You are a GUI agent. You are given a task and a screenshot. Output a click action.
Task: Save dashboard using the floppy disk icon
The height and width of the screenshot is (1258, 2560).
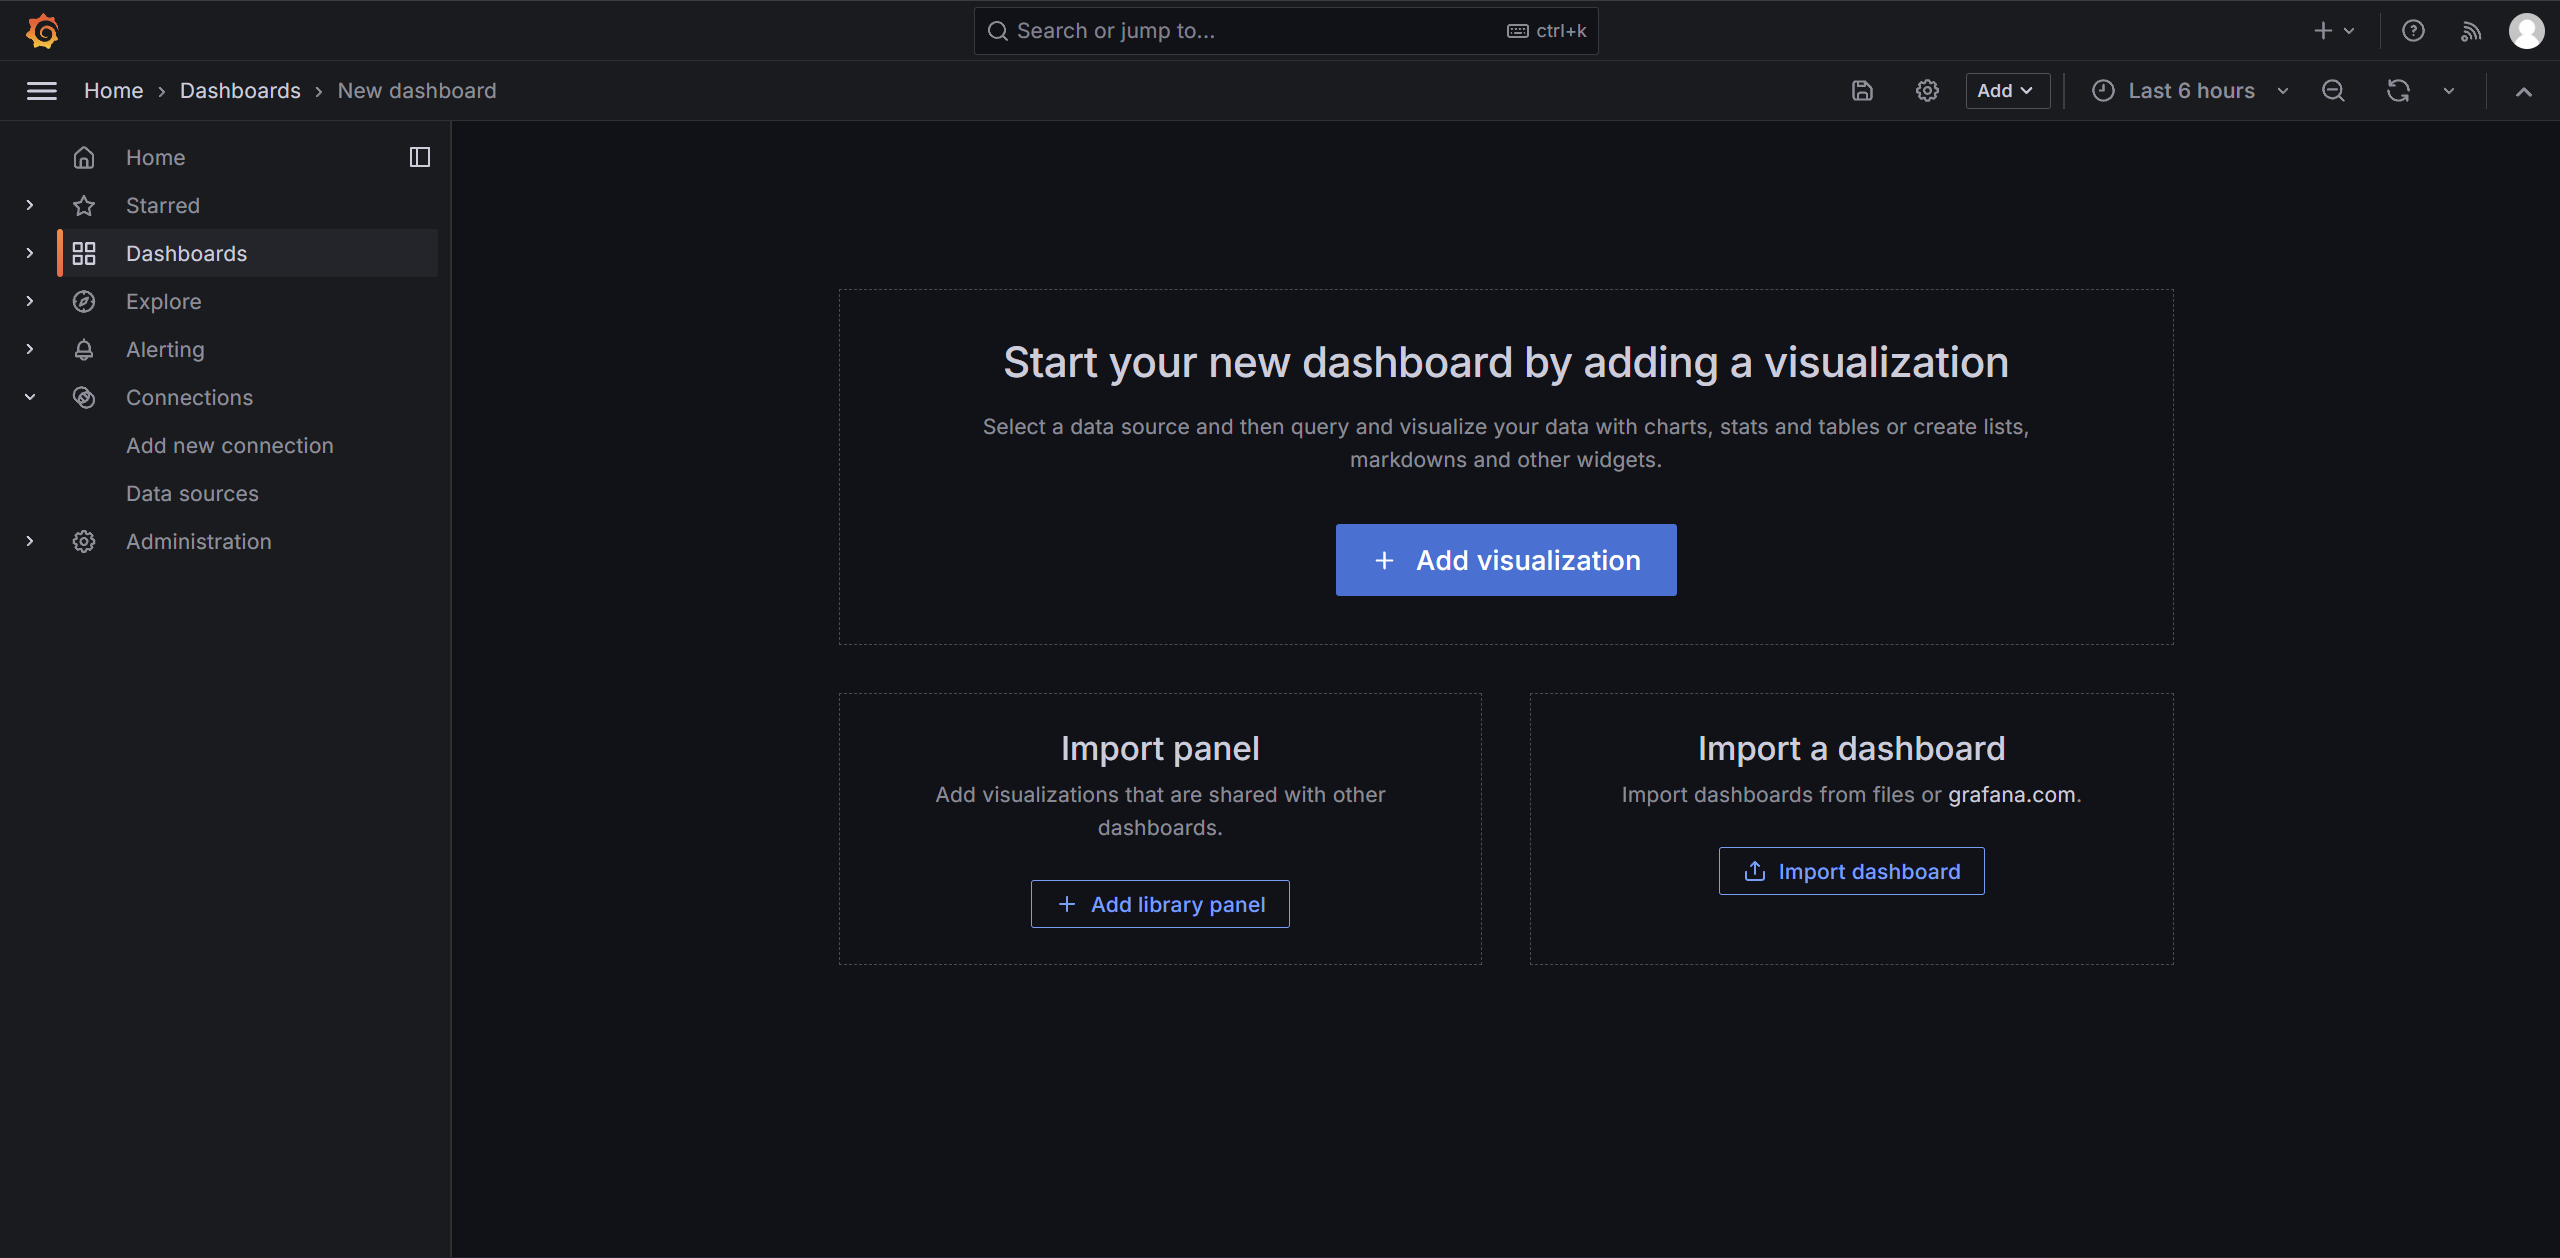pos(1862,91)
